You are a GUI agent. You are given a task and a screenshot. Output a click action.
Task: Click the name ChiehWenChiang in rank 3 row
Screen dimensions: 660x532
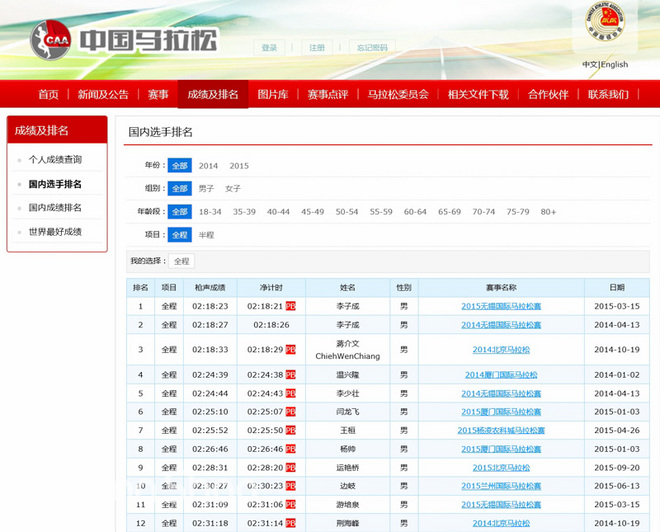(x=348, y=356)
